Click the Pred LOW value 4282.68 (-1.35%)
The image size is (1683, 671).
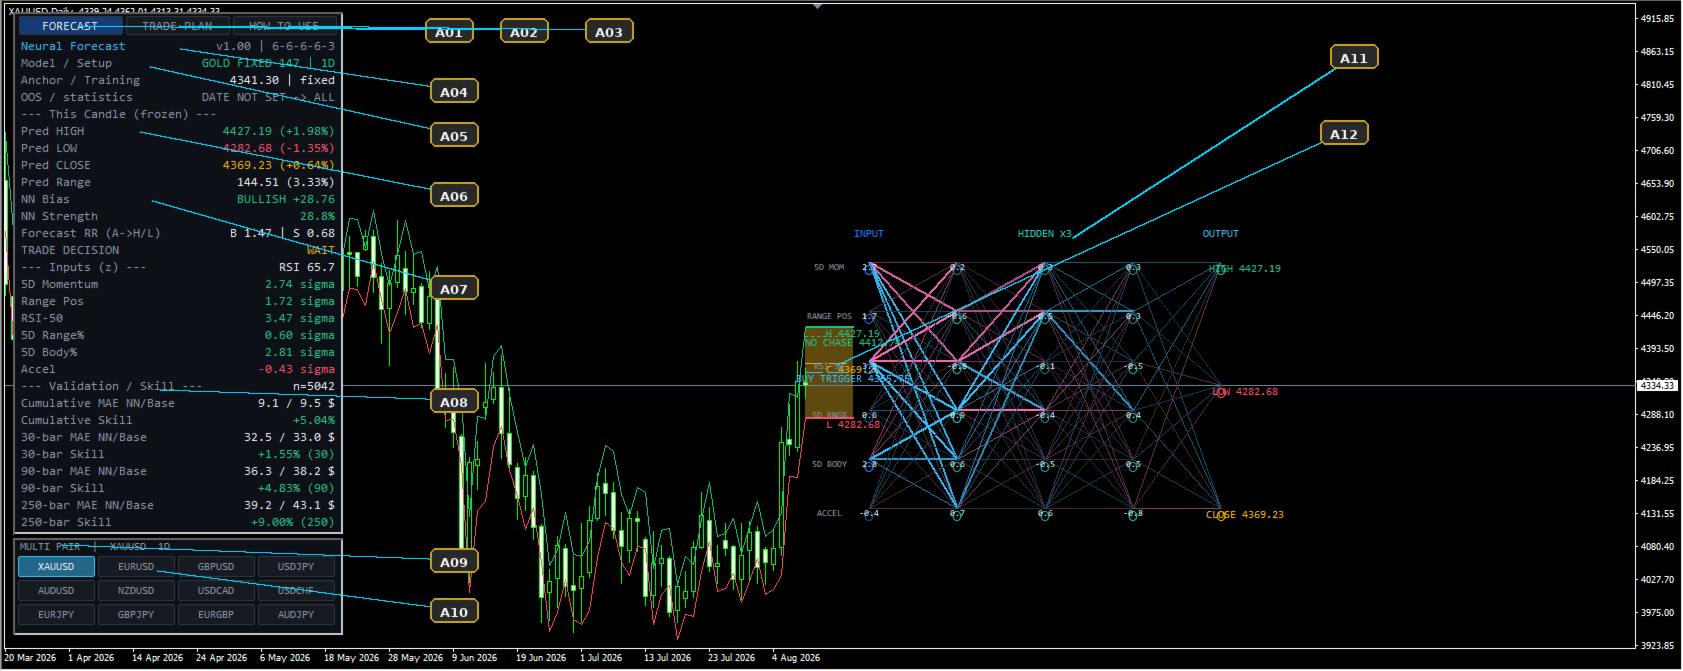point(278,148)
